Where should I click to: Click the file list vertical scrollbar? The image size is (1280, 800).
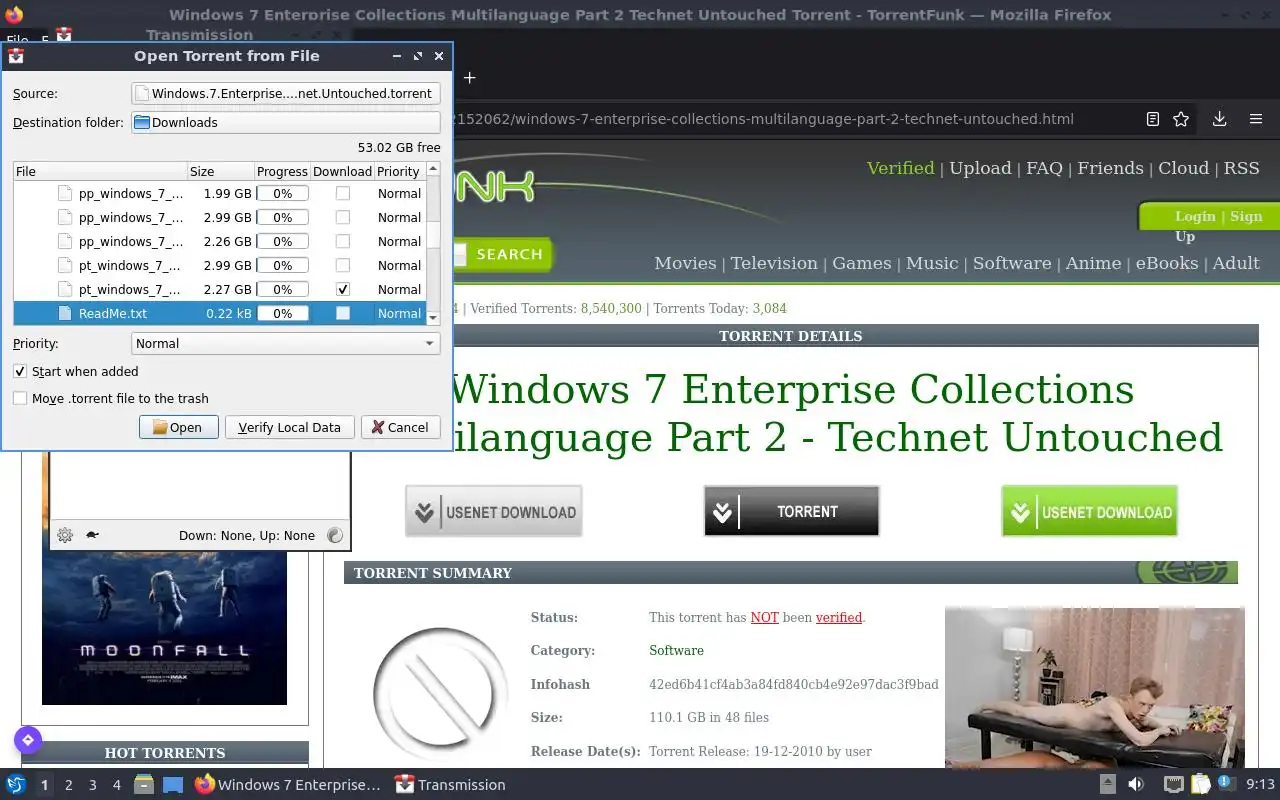tap(433, 243)
